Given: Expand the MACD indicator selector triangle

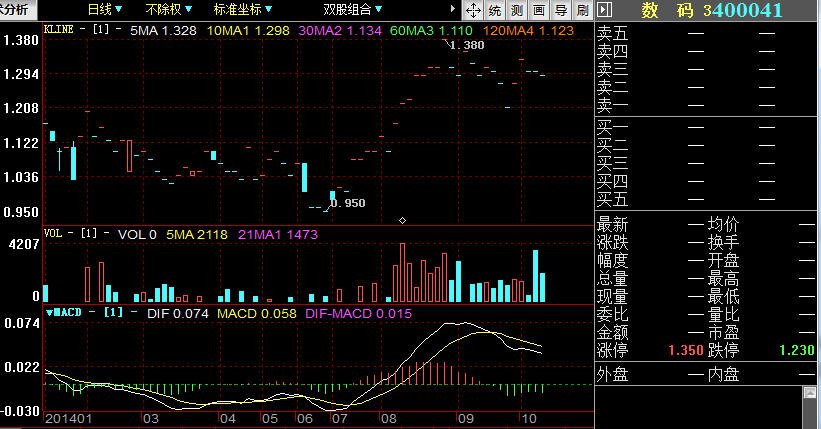Looking at the screenshot, I should point(50,313).
